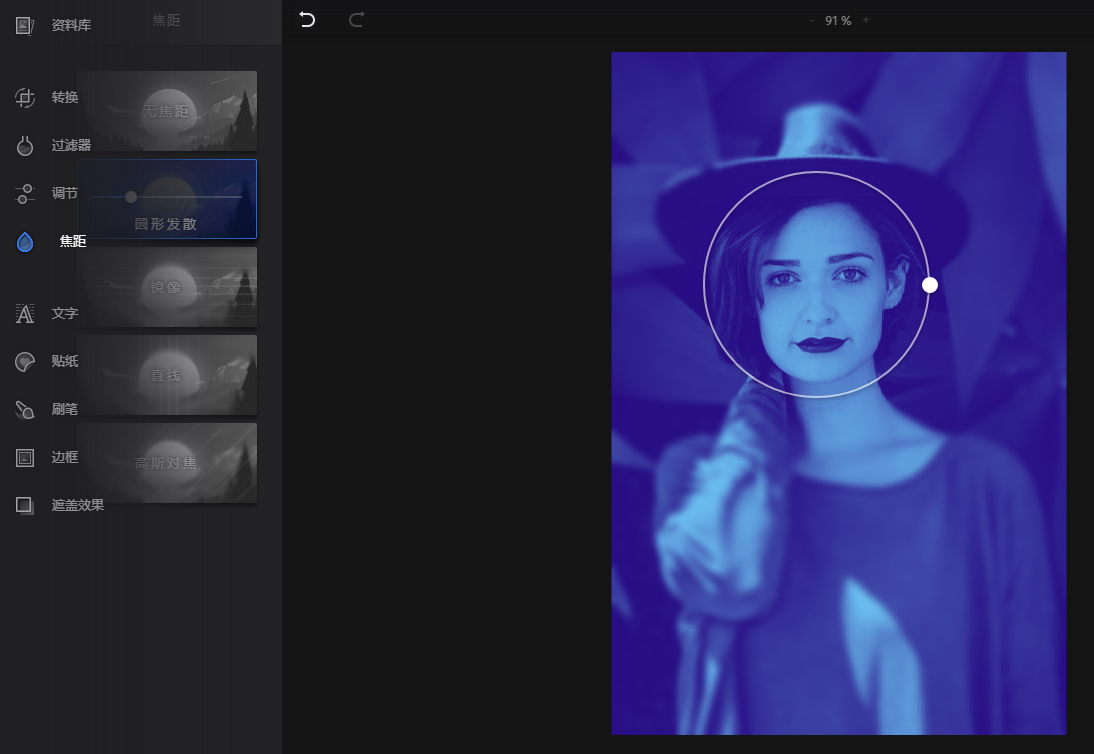The height and width of the screenshot is (754, 1094).
Task: Open the 文字 text tool icon
Action: pos(24,314)
